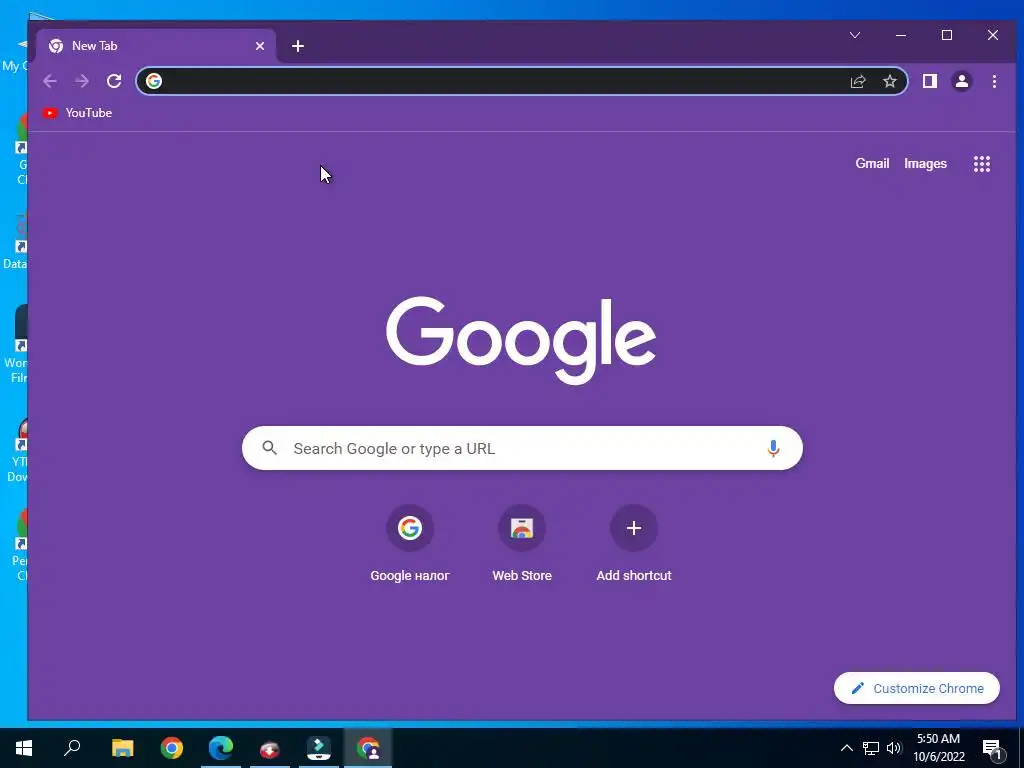Image resolution: width=1024 pixels, height=768 pixels.
Task: Focus the Search Google or type URL box
Action: tap(522, 448)
